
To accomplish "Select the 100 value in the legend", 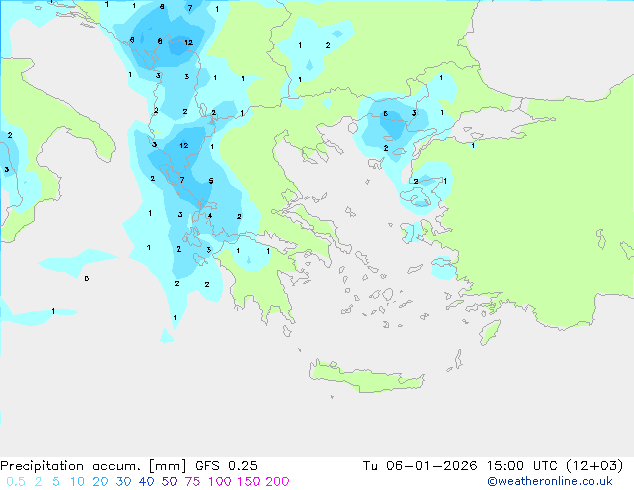I will coord(219,482).
